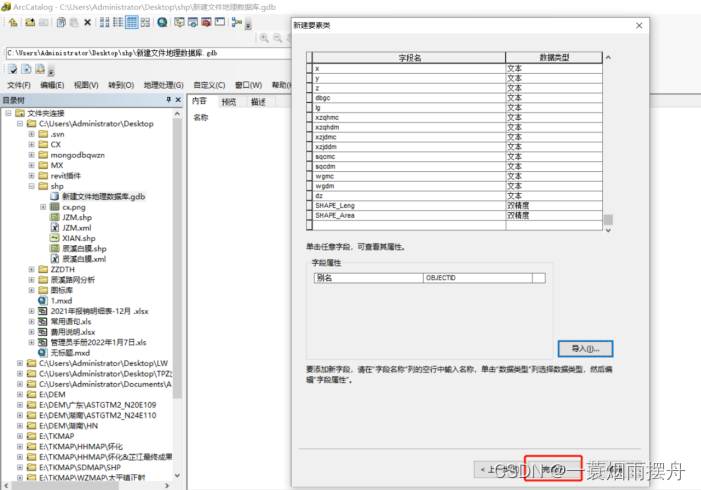The image size is (701, 490).
Task: Open the ArcToolbox window (red toolbox icon)
Action: pyautogui.click(x=206, y=22)
